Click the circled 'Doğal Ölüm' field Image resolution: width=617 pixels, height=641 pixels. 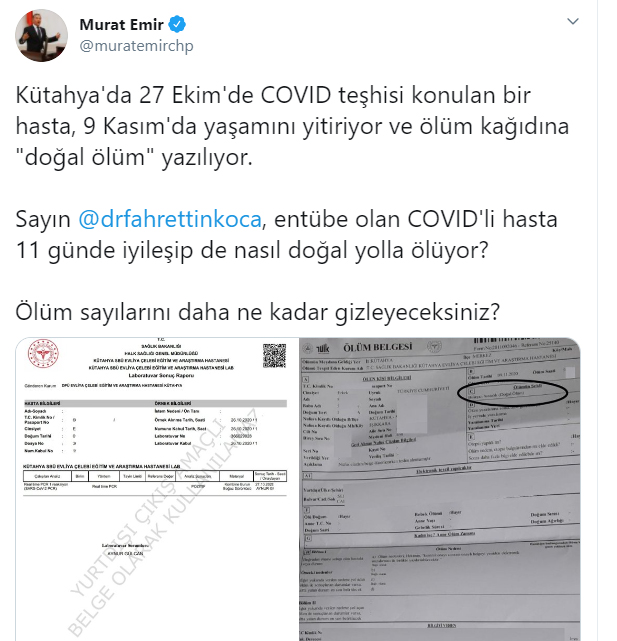pos(512,393)
